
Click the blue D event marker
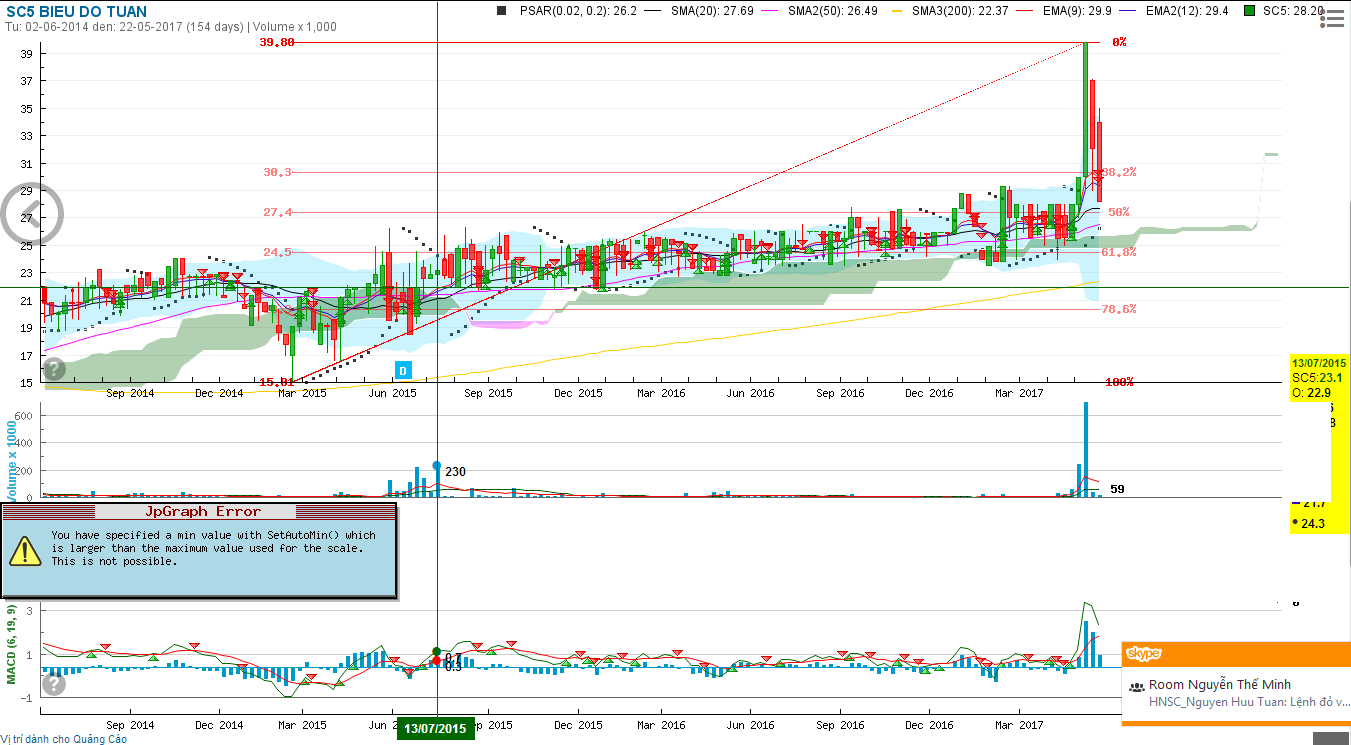(x=403, y=371)
